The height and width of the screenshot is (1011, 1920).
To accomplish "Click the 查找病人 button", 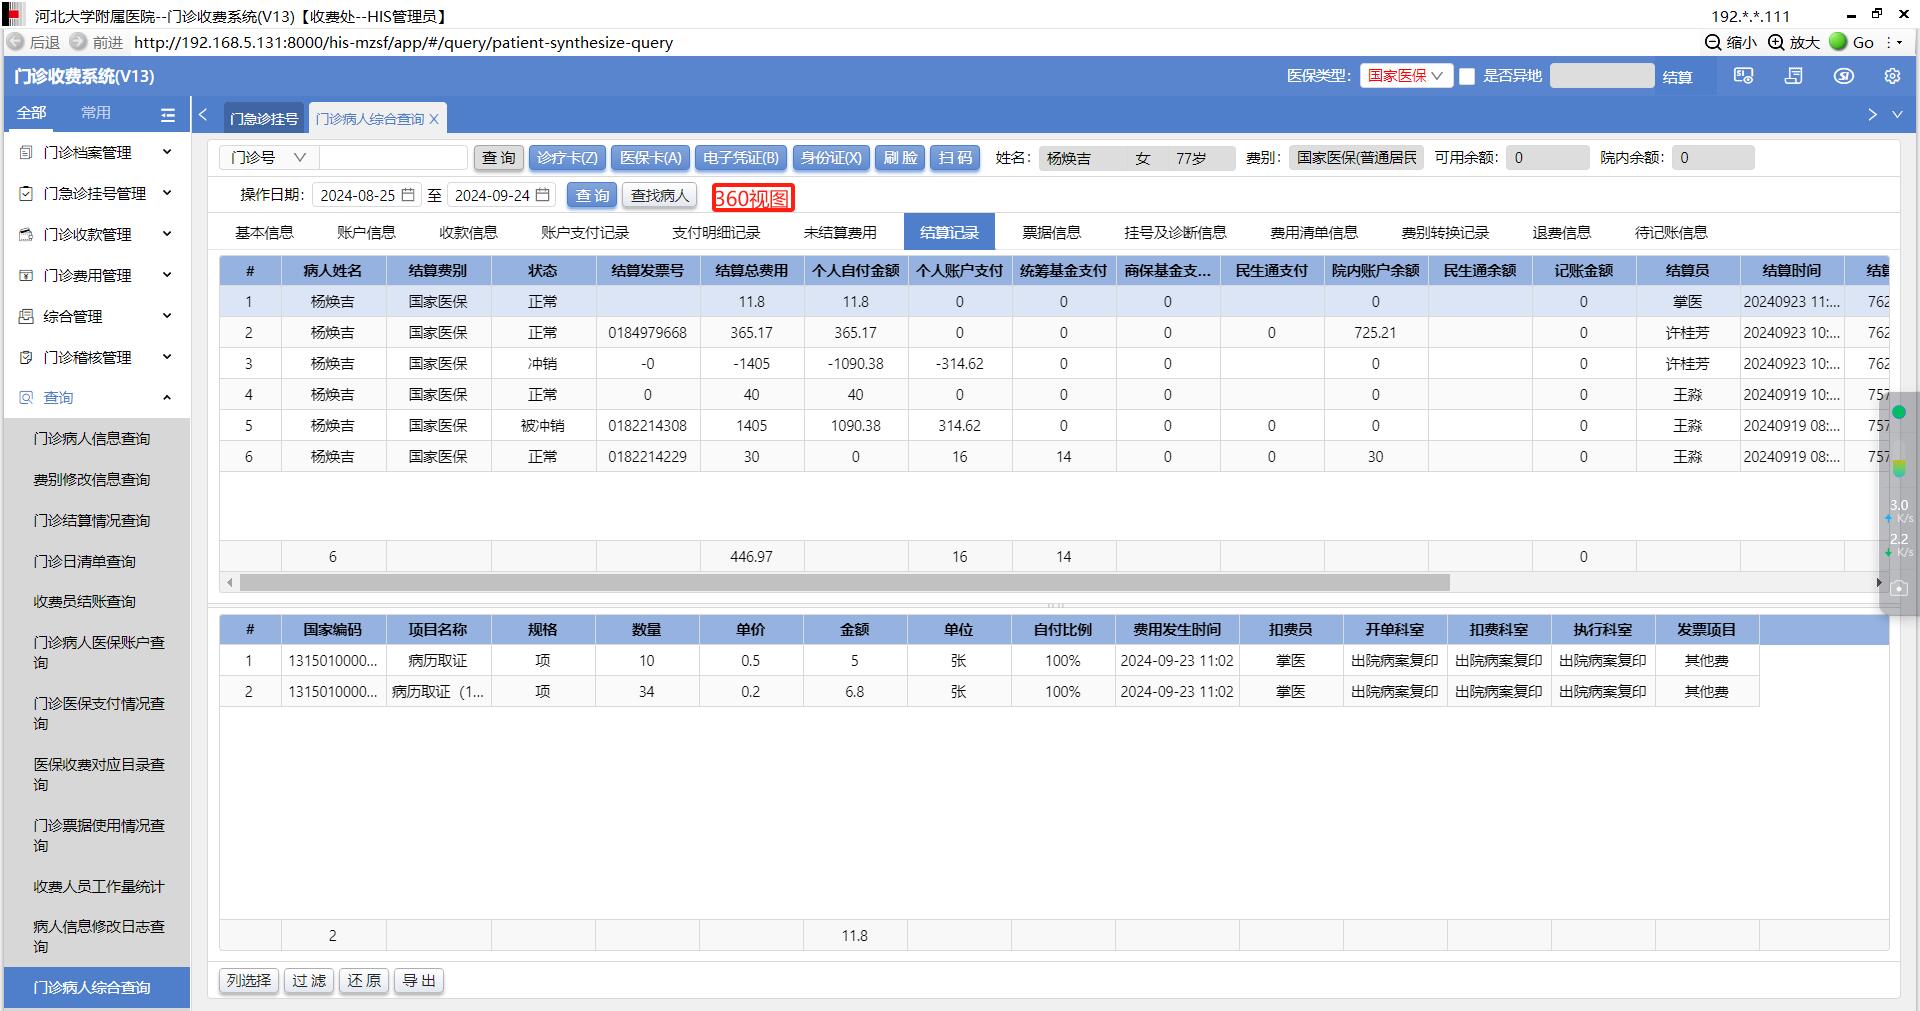I will (660, 196).
